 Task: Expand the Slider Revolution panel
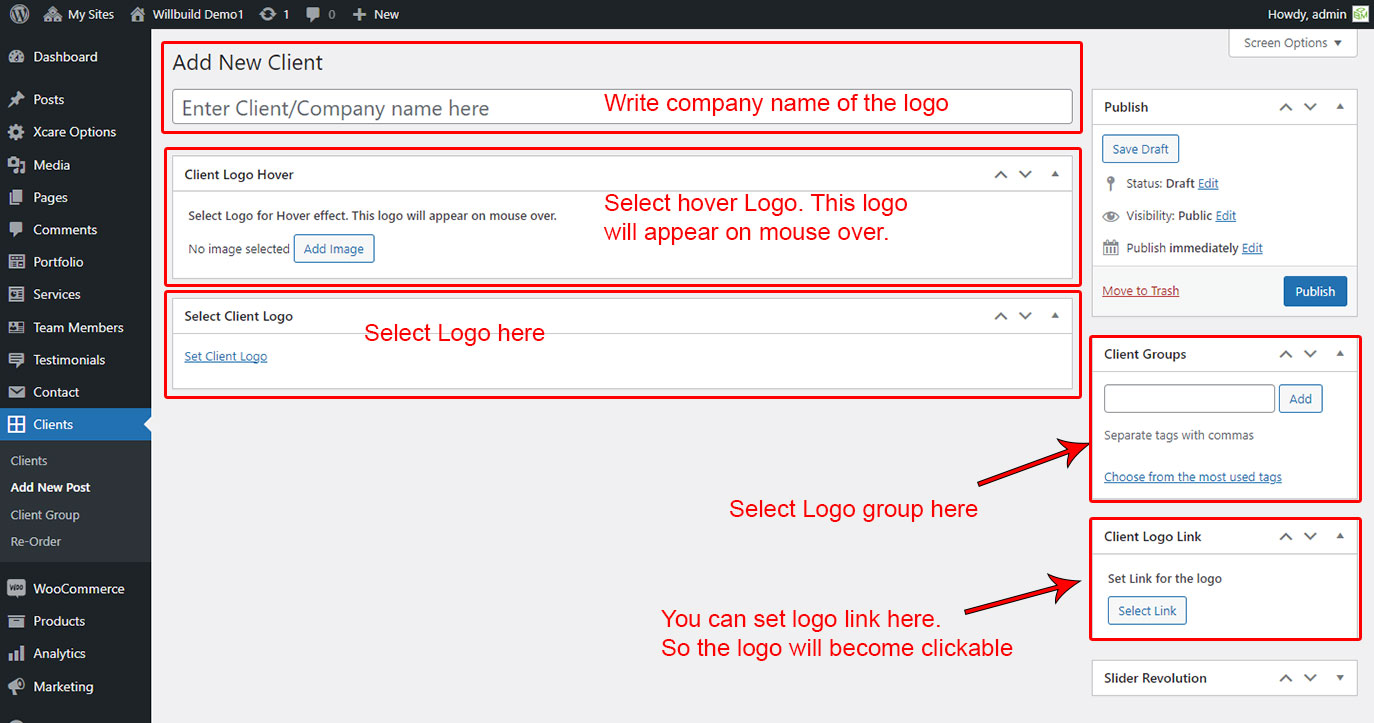tap(1340, 678)
